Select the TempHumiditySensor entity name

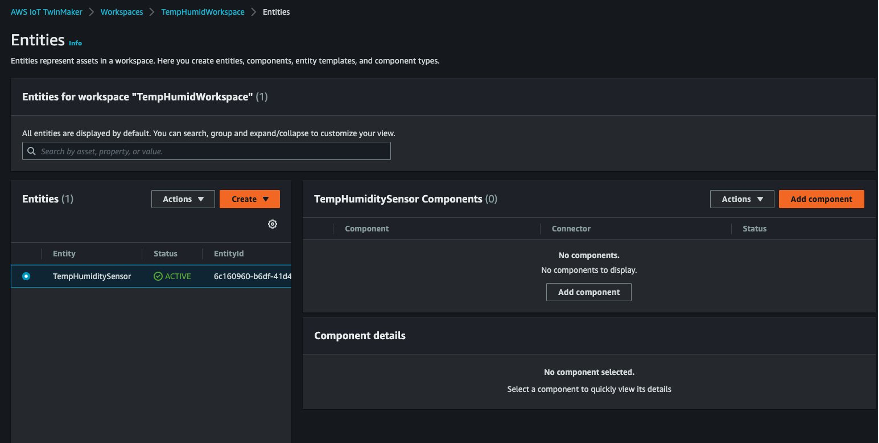(x=92, y=276)
